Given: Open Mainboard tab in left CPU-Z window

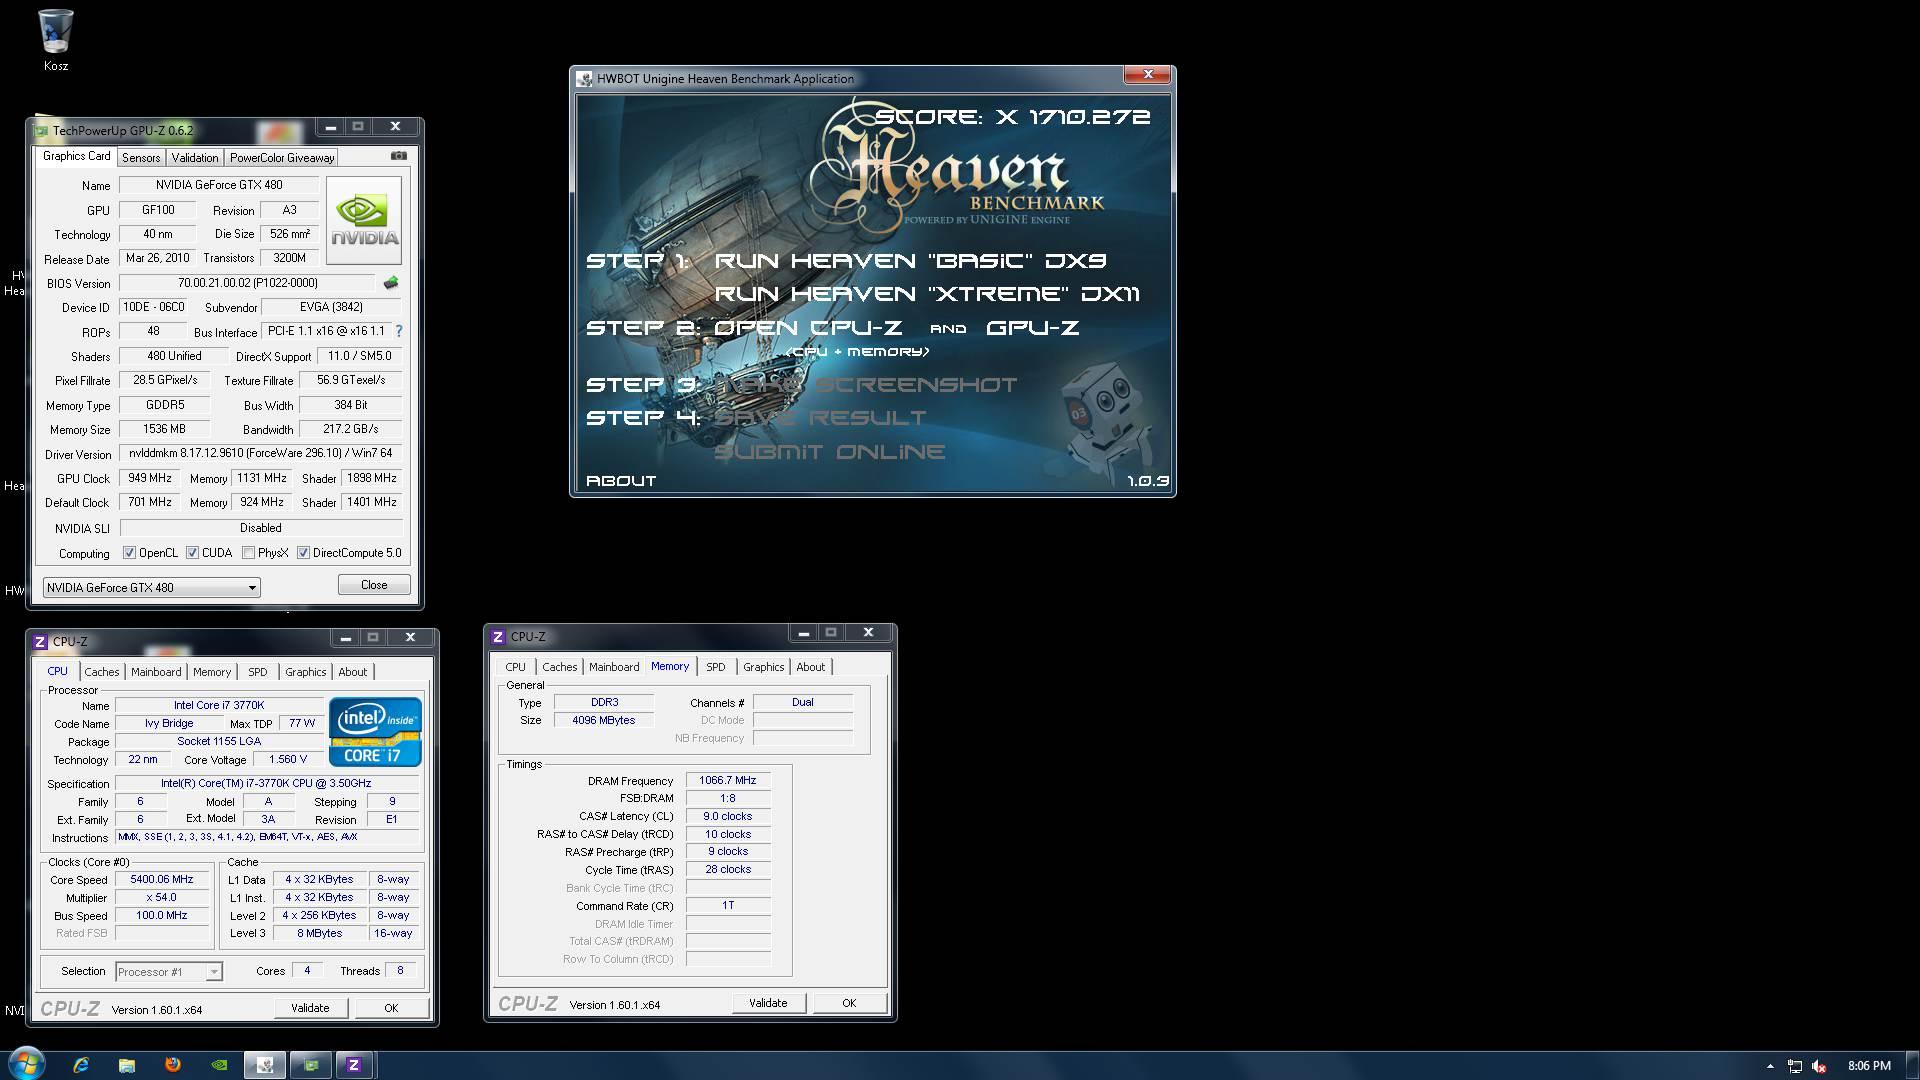Looking at the screenshot, I should (156, 672).
